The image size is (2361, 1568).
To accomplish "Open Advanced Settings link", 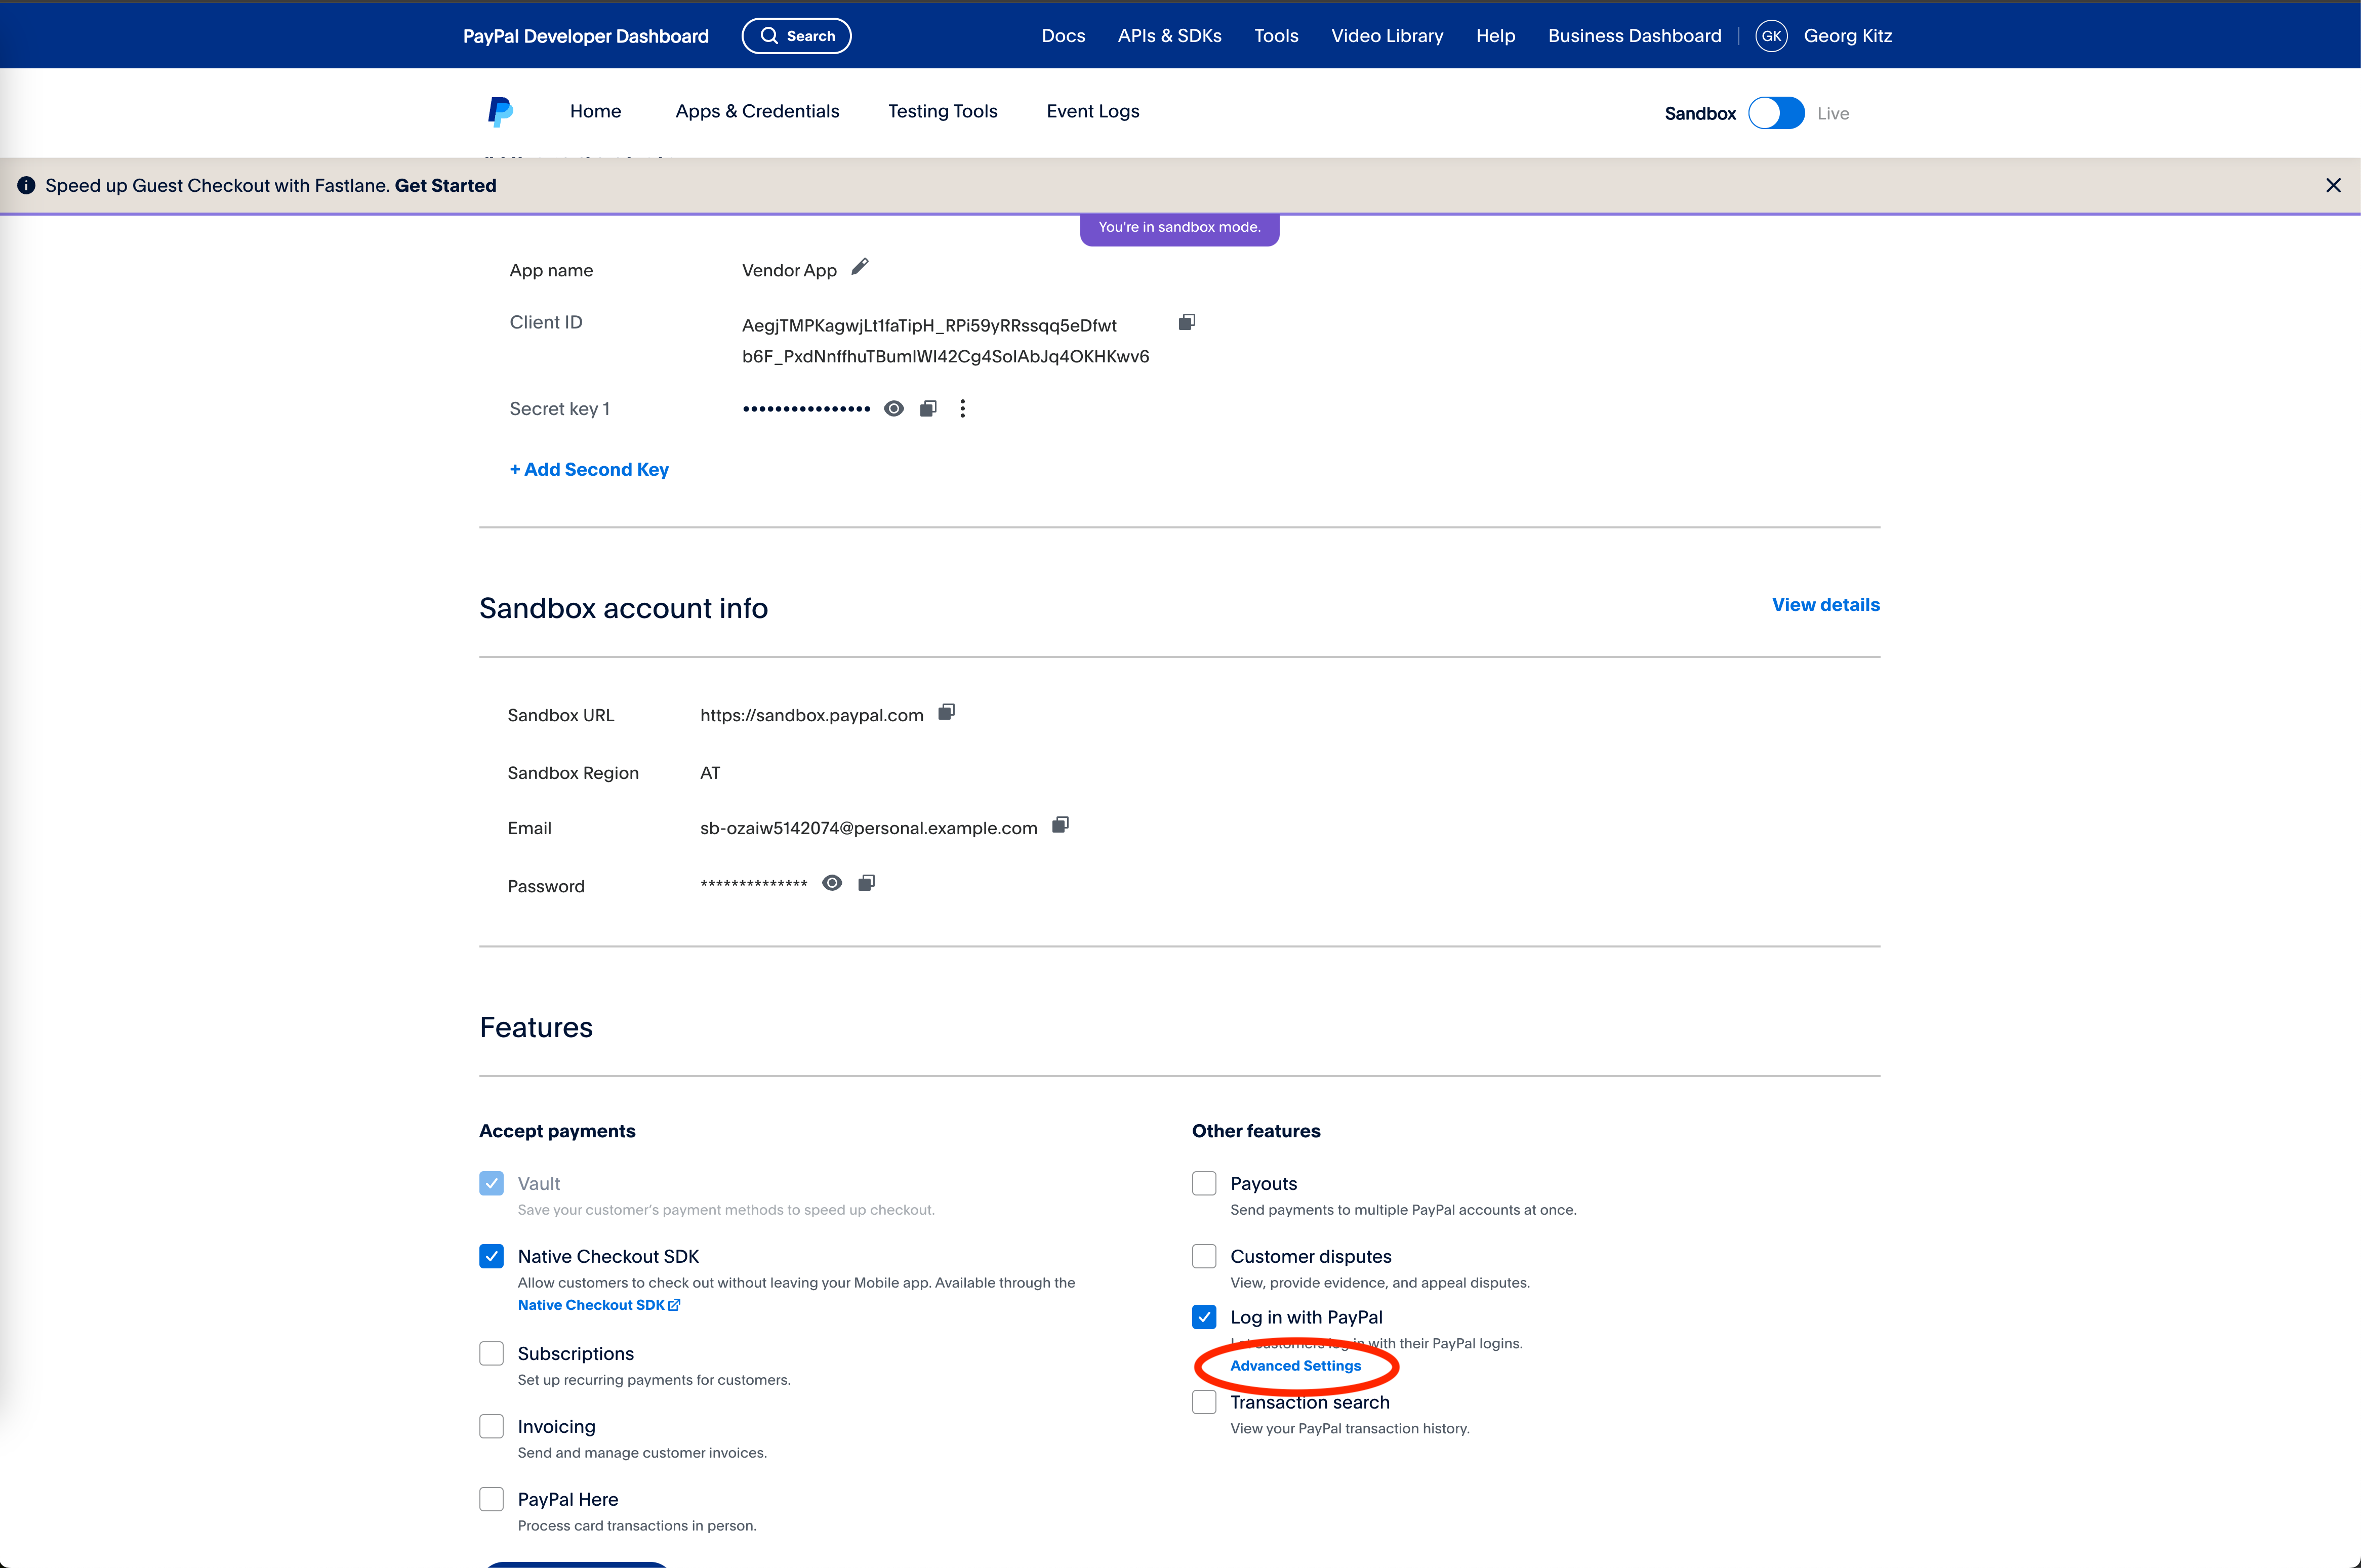I will click(x=1295, y=1366).
